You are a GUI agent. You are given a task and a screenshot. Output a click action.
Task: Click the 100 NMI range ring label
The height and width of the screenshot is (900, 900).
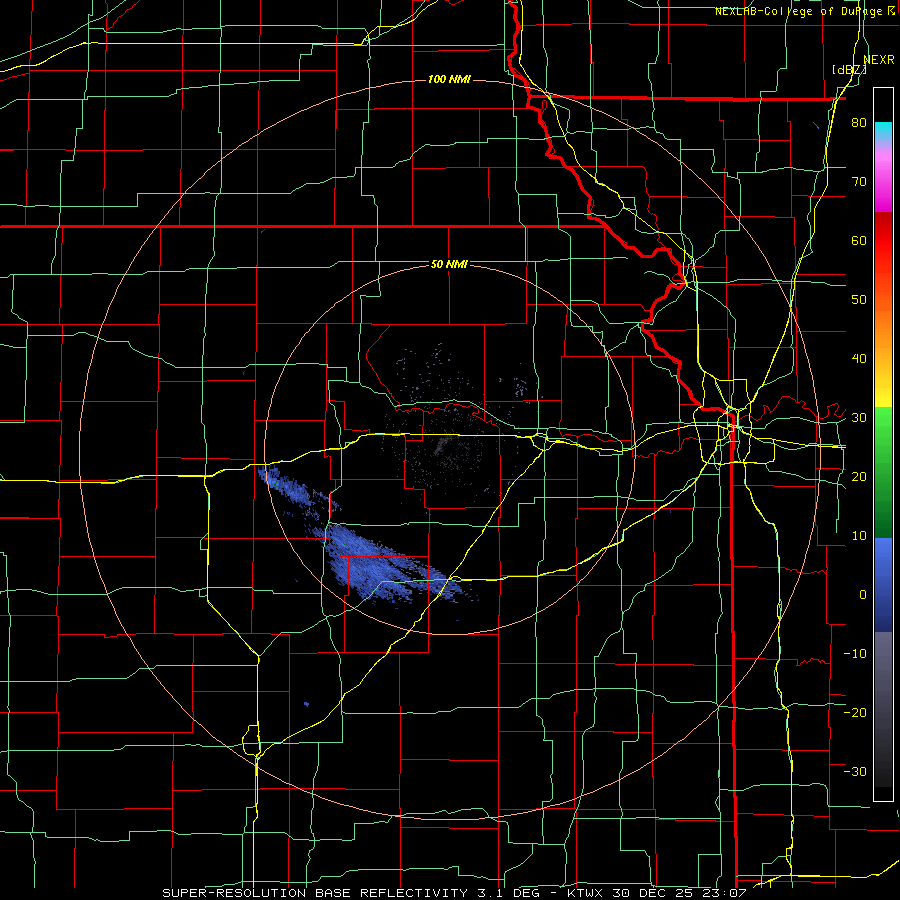click(449, 79)
